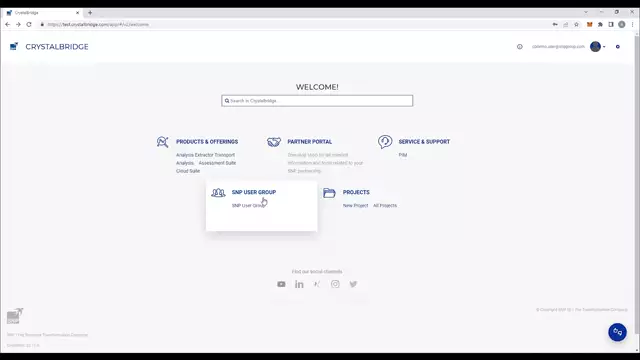This screenshot has width=640, height=360.
Task: View site info via the padlock icon
Action: click(x=42, y=24)
